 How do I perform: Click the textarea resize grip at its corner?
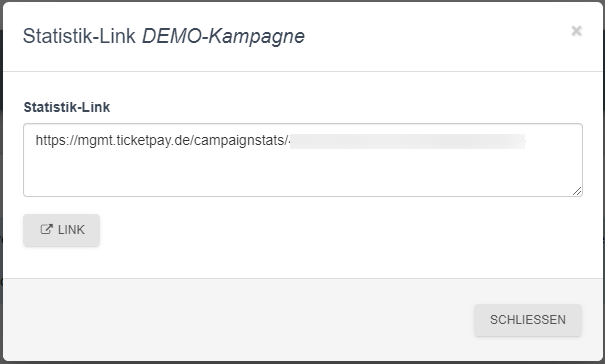coord(577,191)
